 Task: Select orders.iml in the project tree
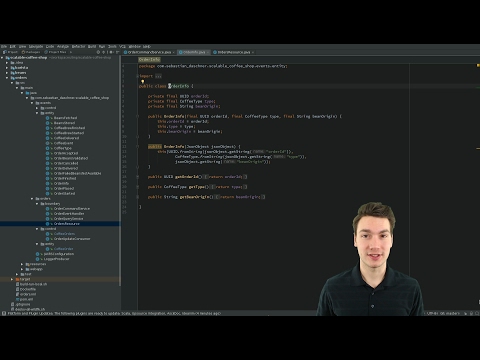click(x=28, y=294)
